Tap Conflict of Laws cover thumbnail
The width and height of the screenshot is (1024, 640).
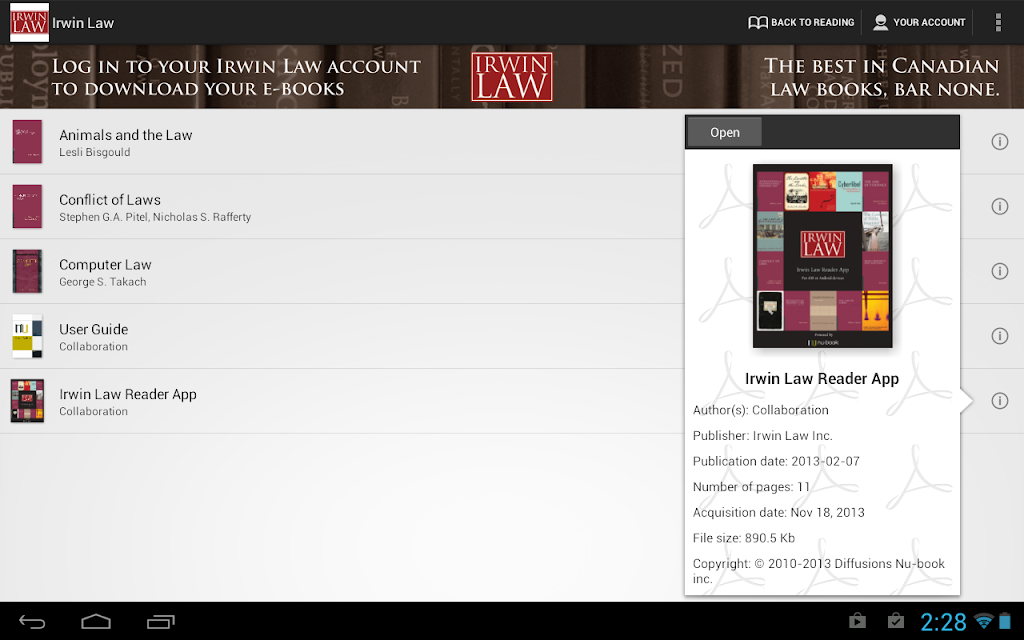pyautogui.click(x=27, y=206)
